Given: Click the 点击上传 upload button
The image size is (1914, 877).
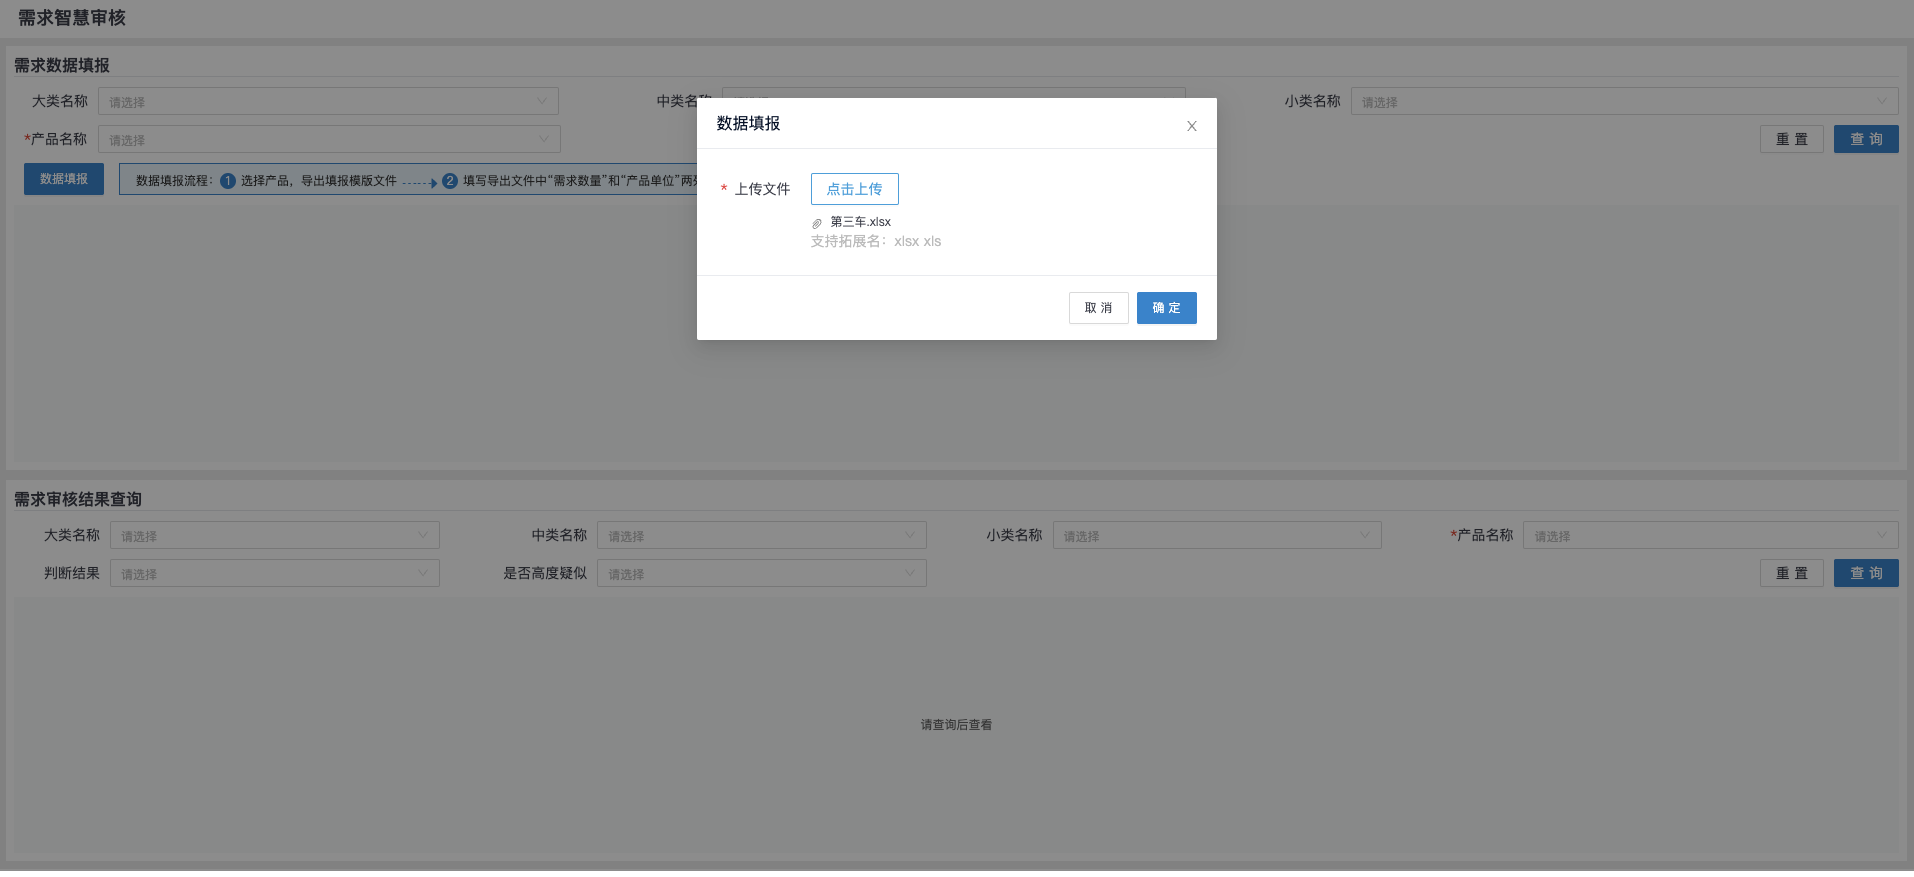Looking at the screenshot, I should [854, 189].
